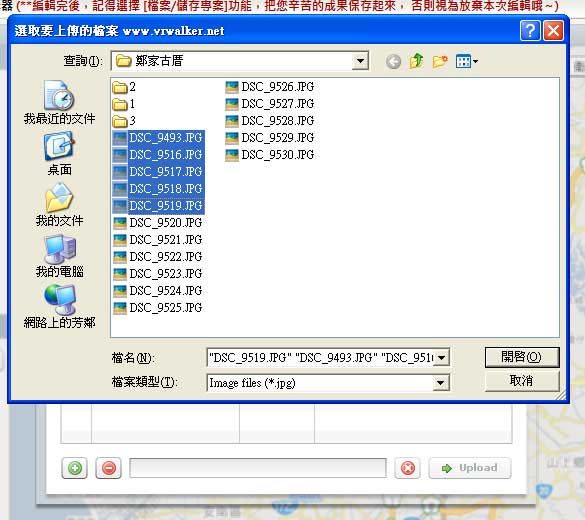The image size is (585, 520).
Task: Open 我最近的文件 shortcut
Action: click(59, 102)
